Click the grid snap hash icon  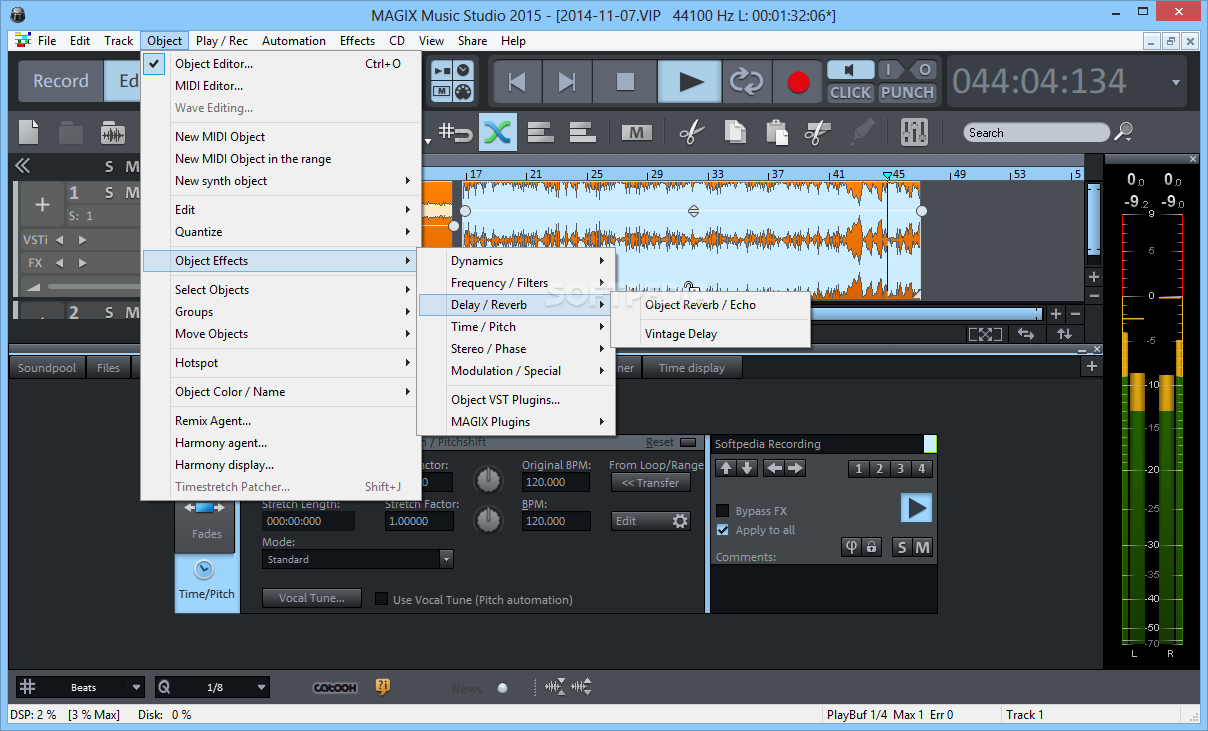click(28, 687)
